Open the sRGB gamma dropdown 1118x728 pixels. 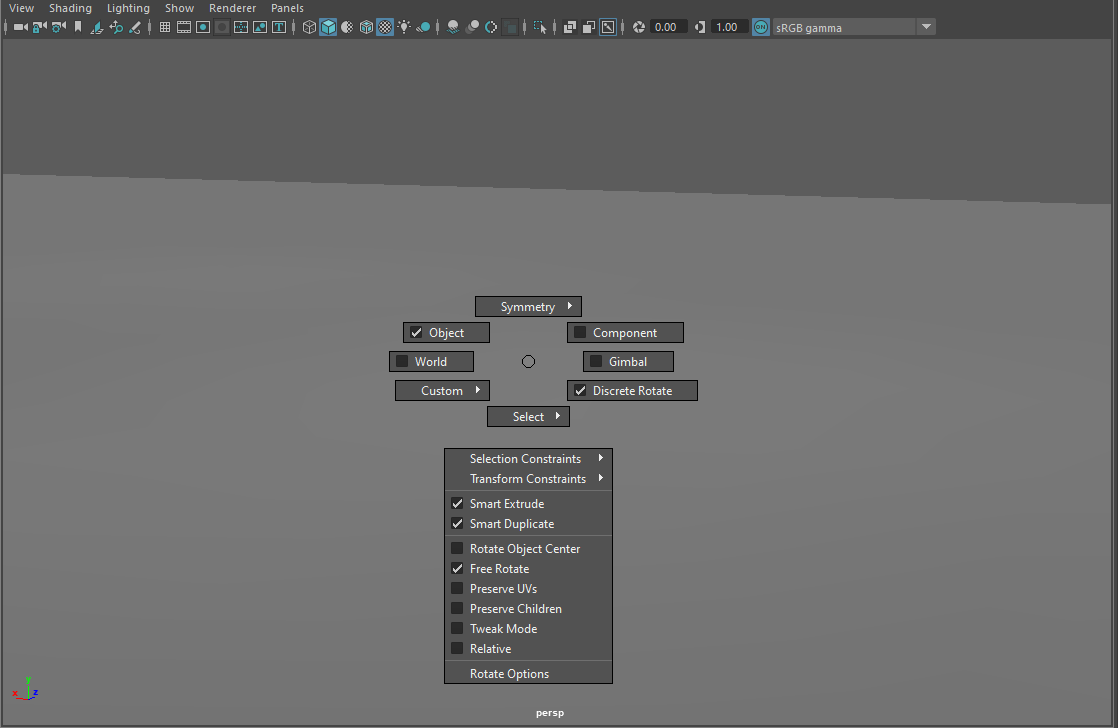(926, 27)
